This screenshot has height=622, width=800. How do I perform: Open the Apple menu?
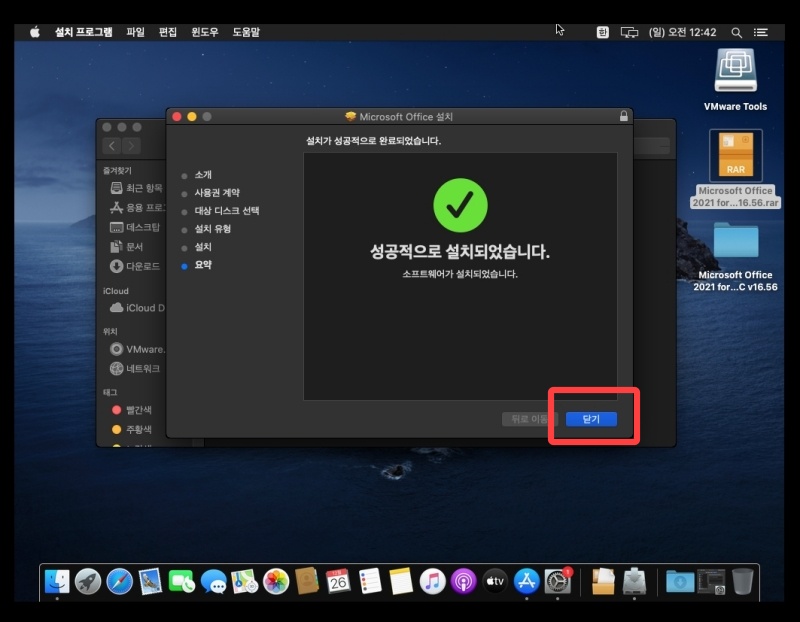pyautogui.click(x=35, y=32)
